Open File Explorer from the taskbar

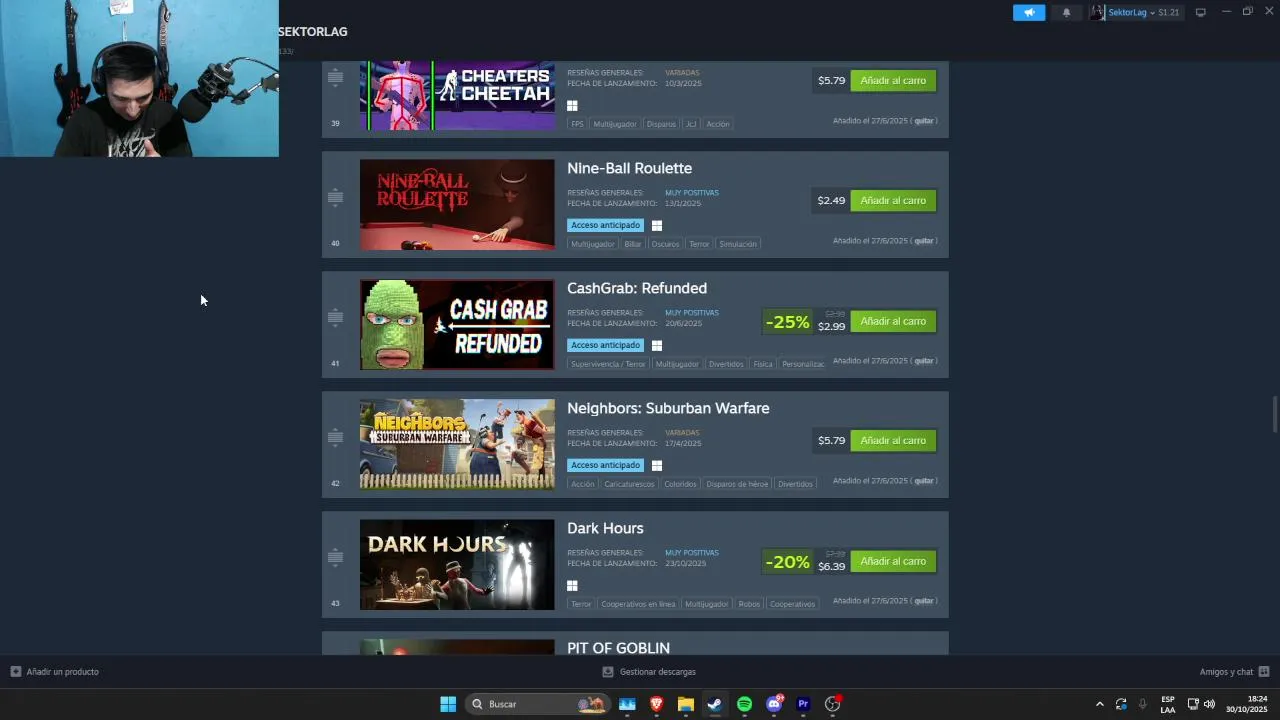pos(686,704)
